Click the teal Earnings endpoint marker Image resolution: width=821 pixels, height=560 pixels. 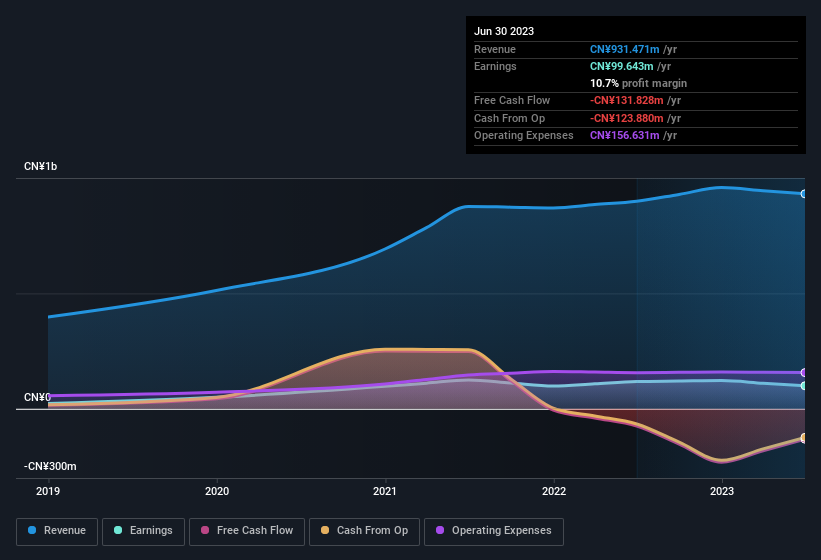coord(804,386)
